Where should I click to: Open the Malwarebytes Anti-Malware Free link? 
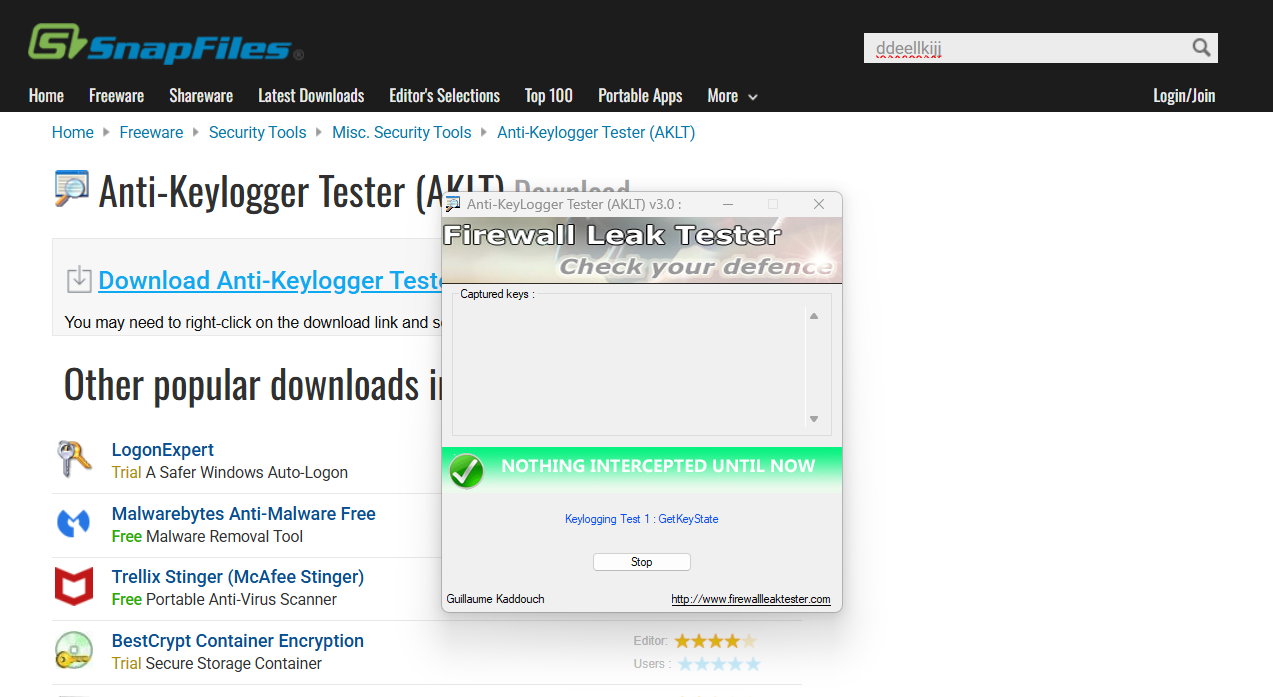click(x=244, y=514)
